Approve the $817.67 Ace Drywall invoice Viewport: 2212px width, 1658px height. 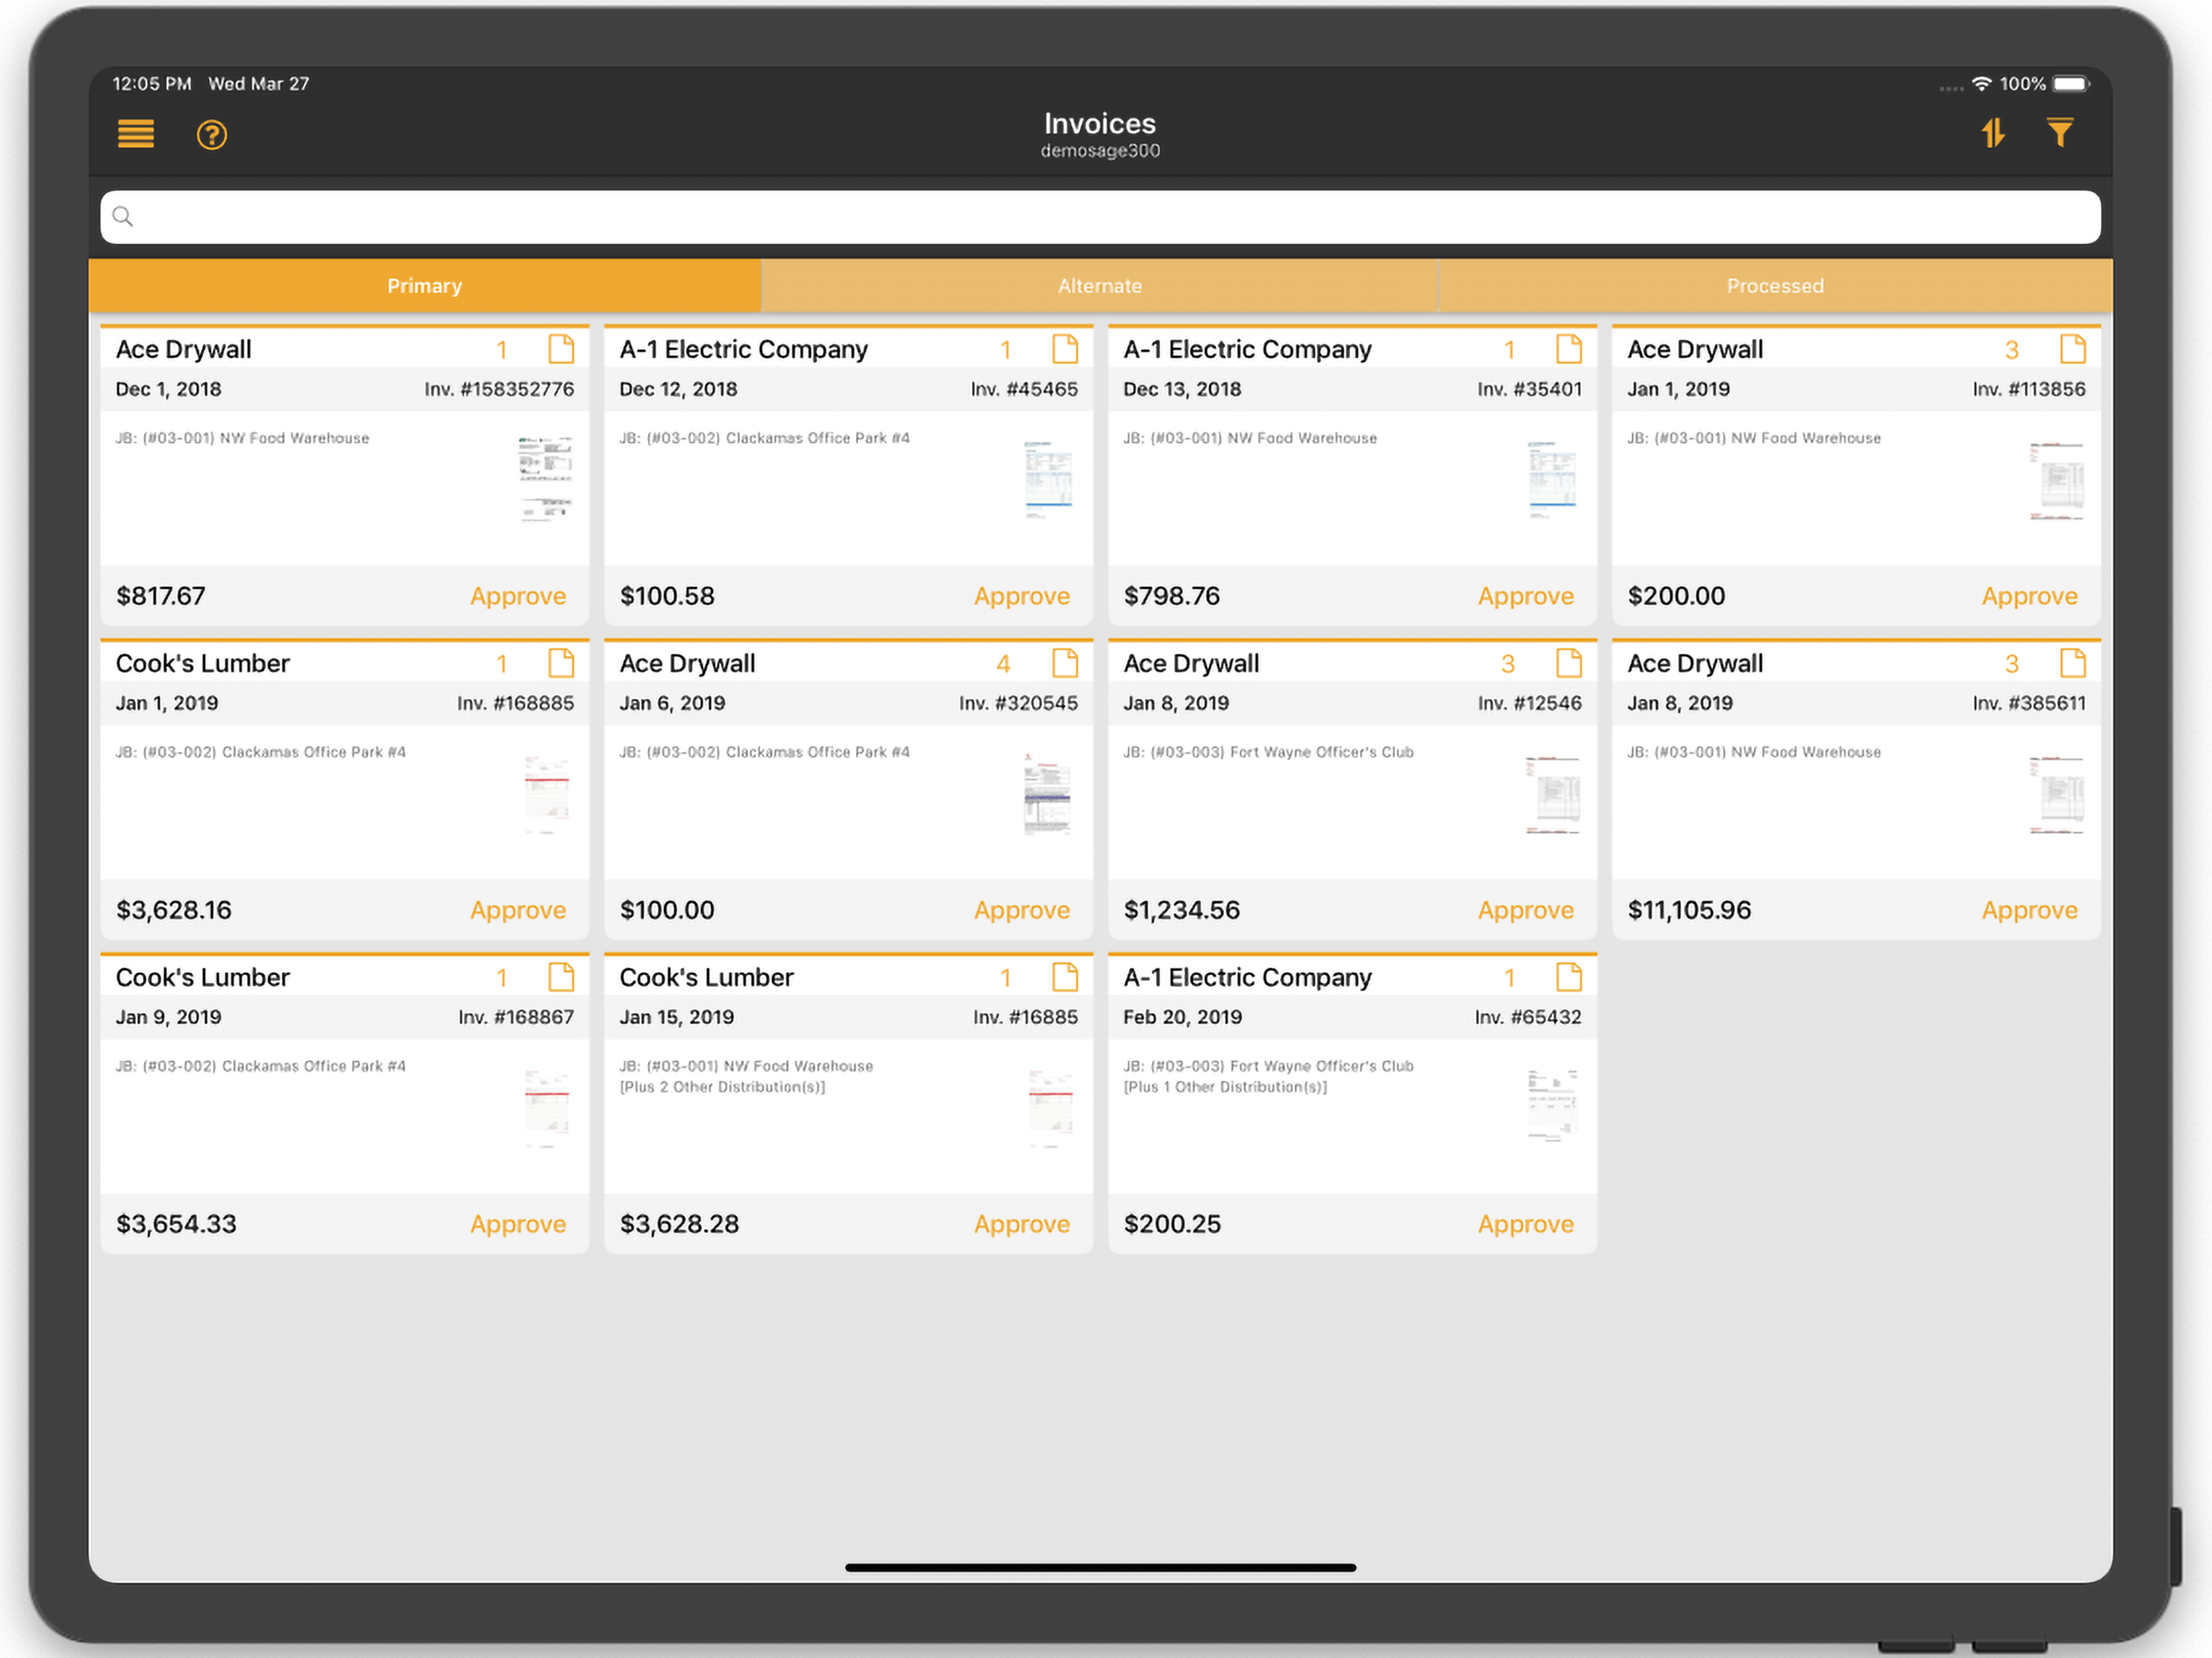tap(518, 596)
